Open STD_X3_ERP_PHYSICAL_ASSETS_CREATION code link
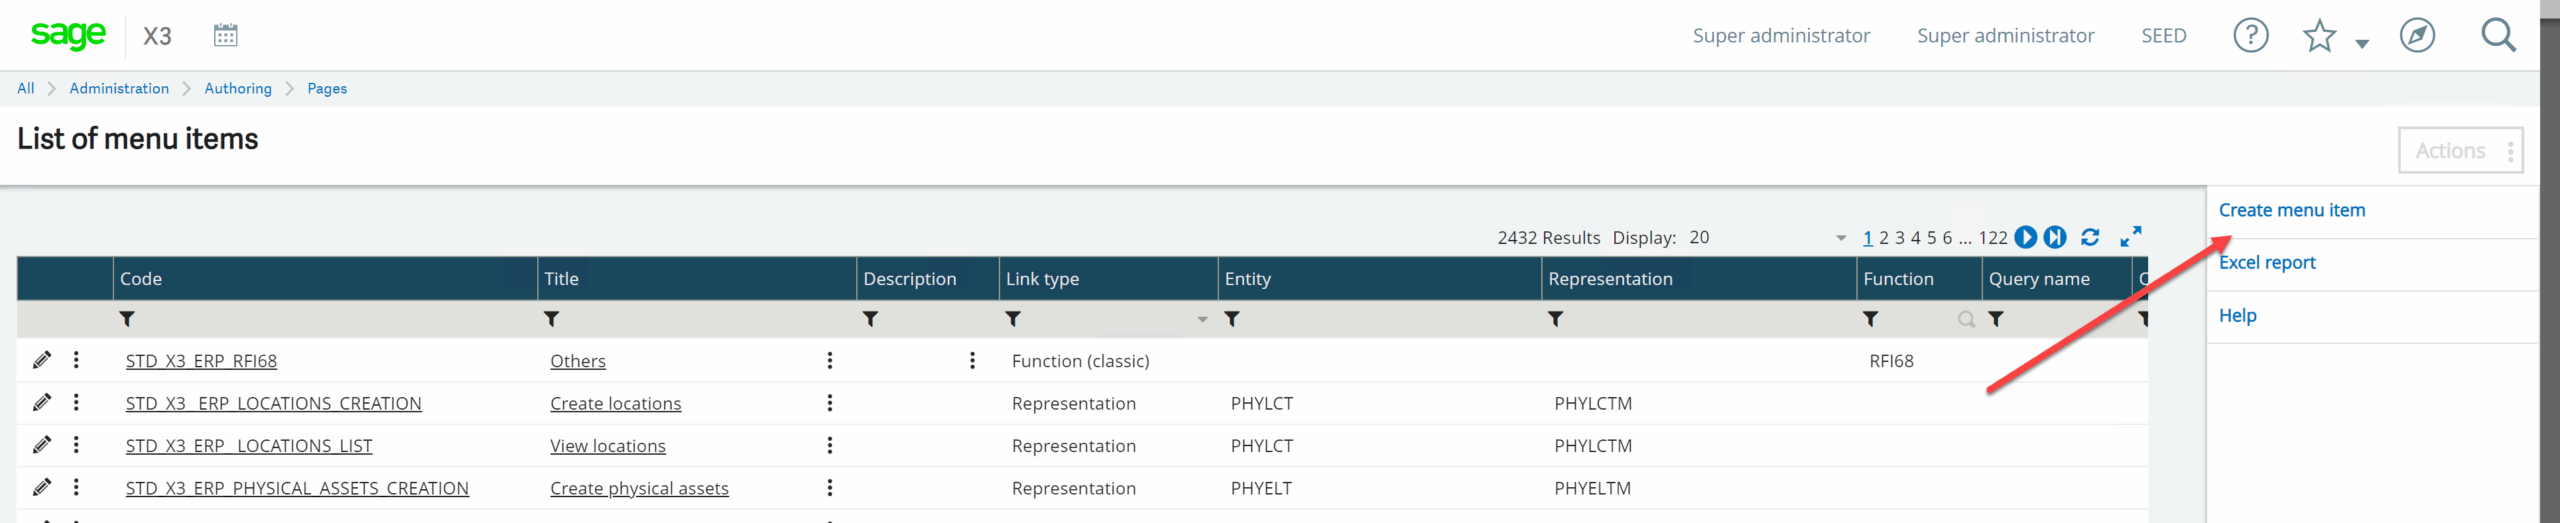 (297, 488)
